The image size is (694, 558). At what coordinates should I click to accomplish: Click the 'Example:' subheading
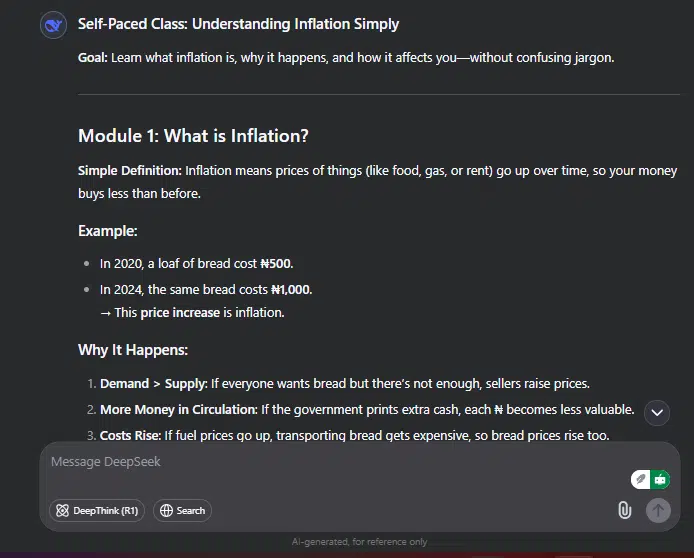(108, 231)
